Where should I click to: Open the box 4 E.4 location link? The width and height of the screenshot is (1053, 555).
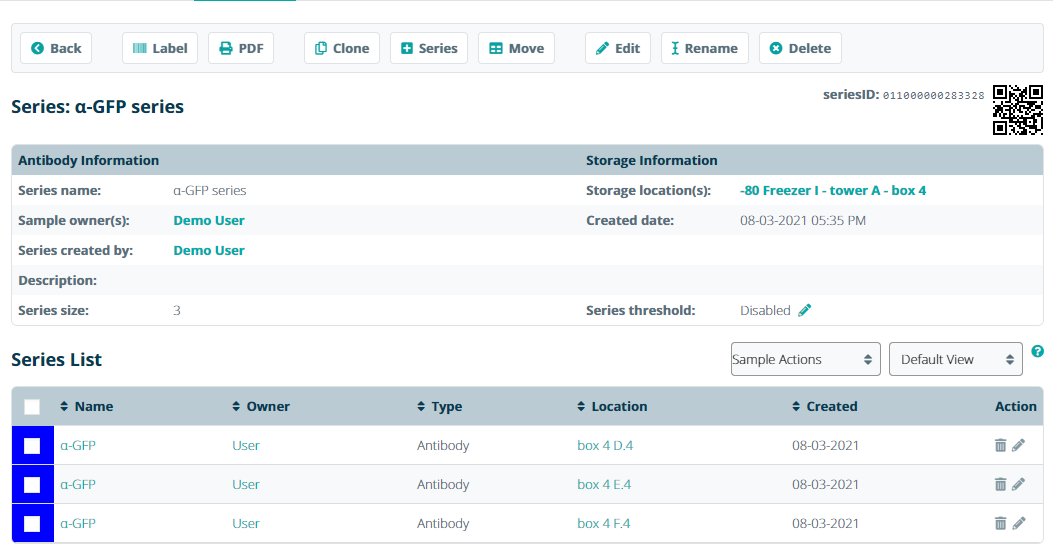(604, 485)
